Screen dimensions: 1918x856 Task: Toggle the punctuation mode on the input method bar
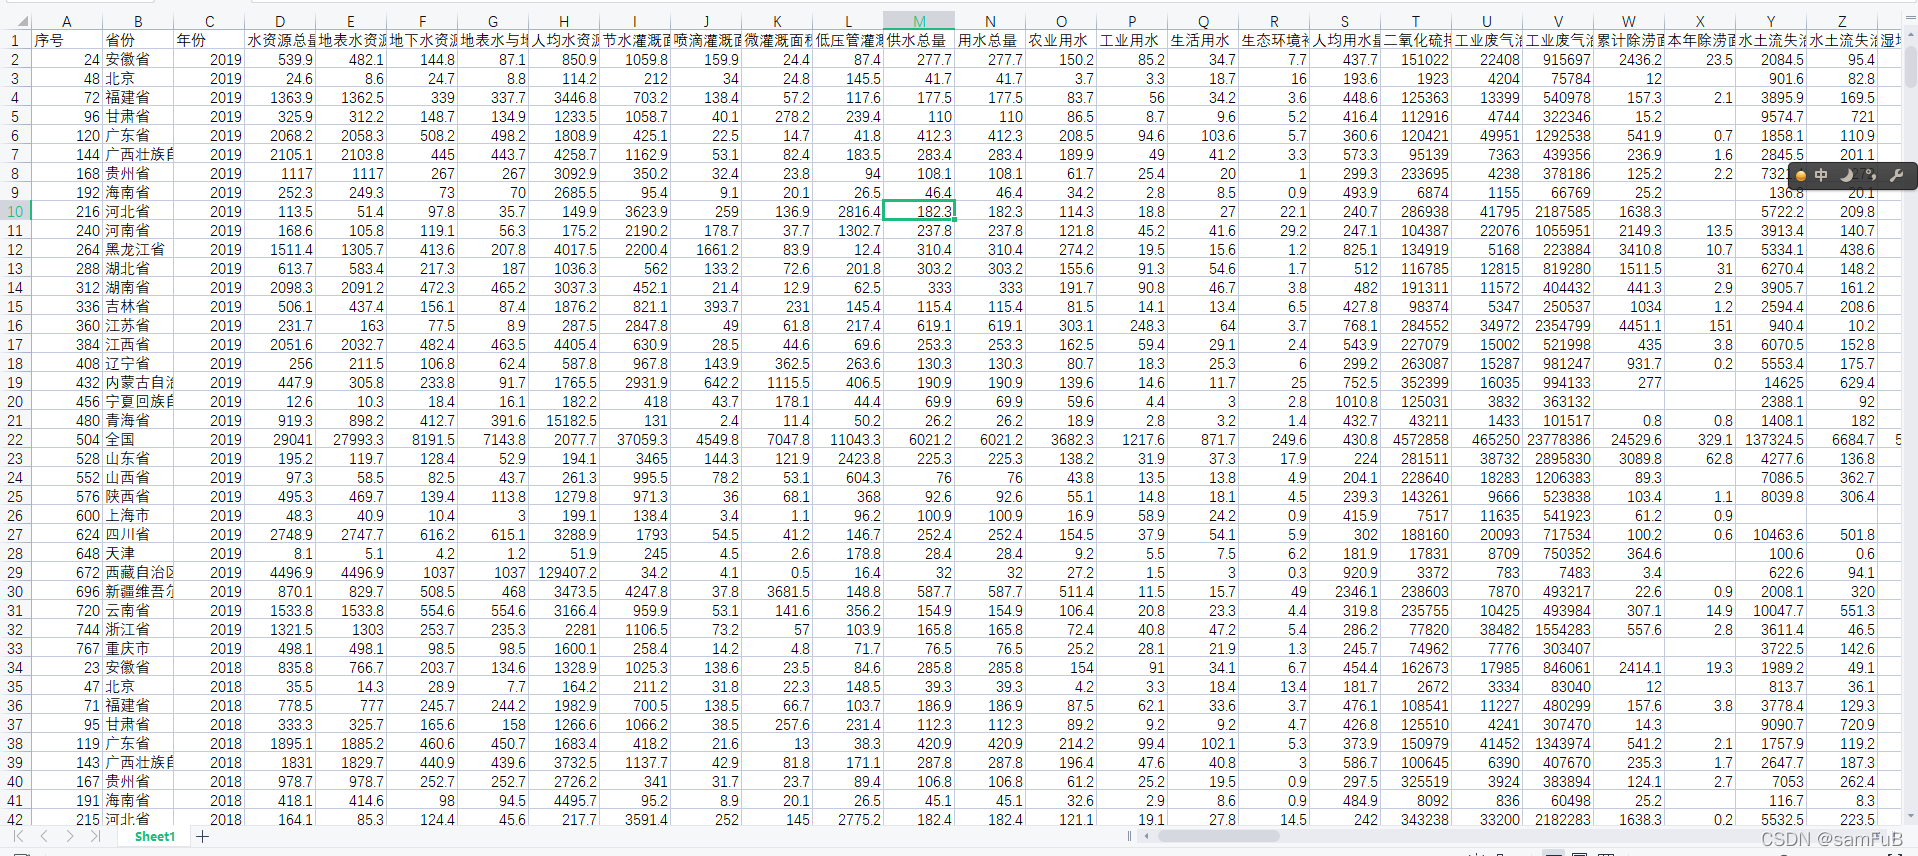point(1870,175)
